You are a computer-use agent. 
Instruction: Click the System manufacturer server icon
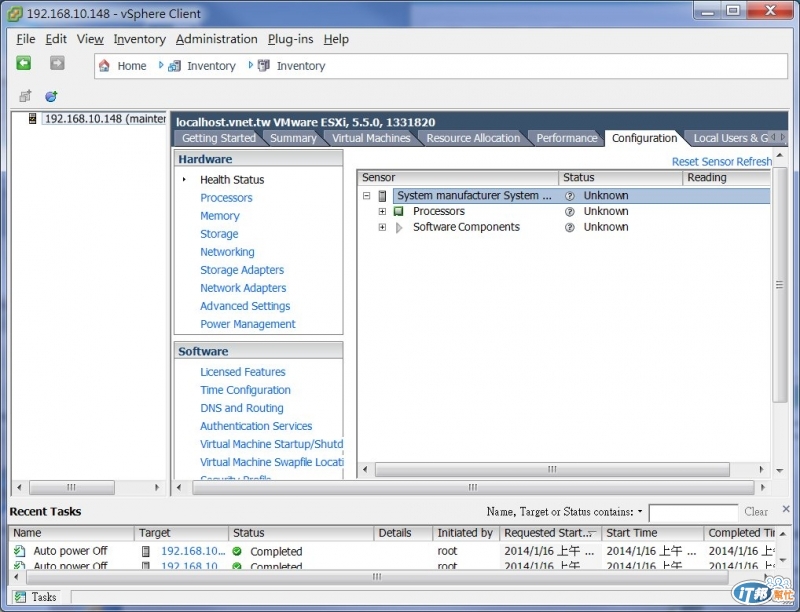click(x=382, y=196)
